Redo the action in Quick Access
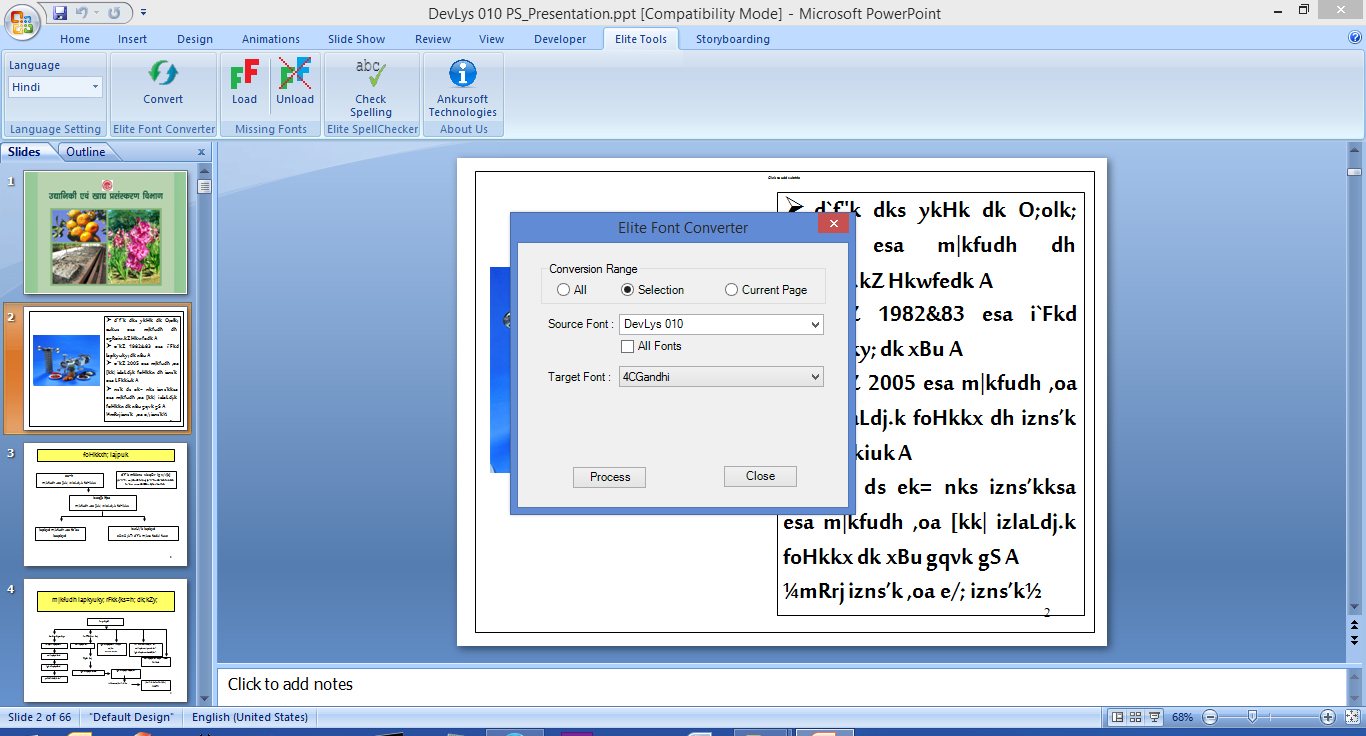 tap(114, 13)
